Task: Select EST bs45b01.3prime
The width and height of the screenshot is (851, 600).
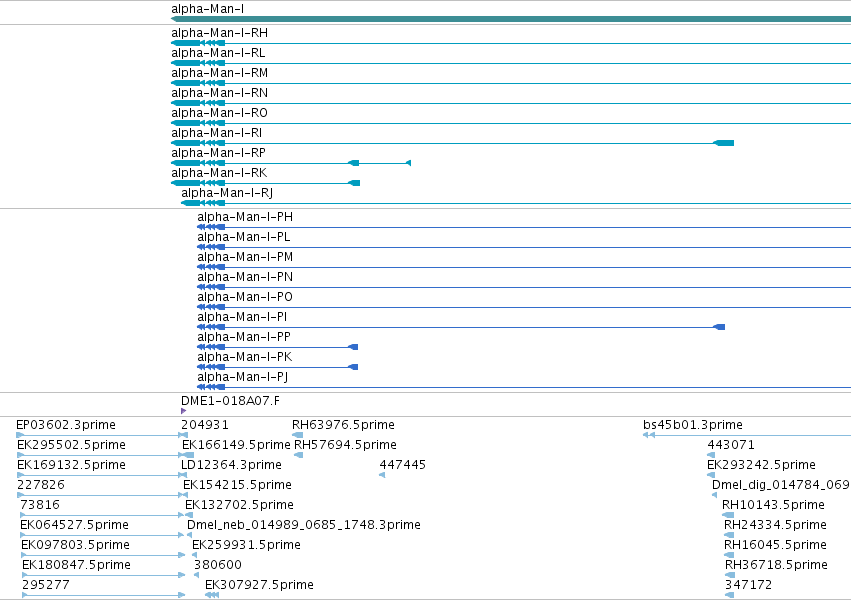Action: click(693, 425)
